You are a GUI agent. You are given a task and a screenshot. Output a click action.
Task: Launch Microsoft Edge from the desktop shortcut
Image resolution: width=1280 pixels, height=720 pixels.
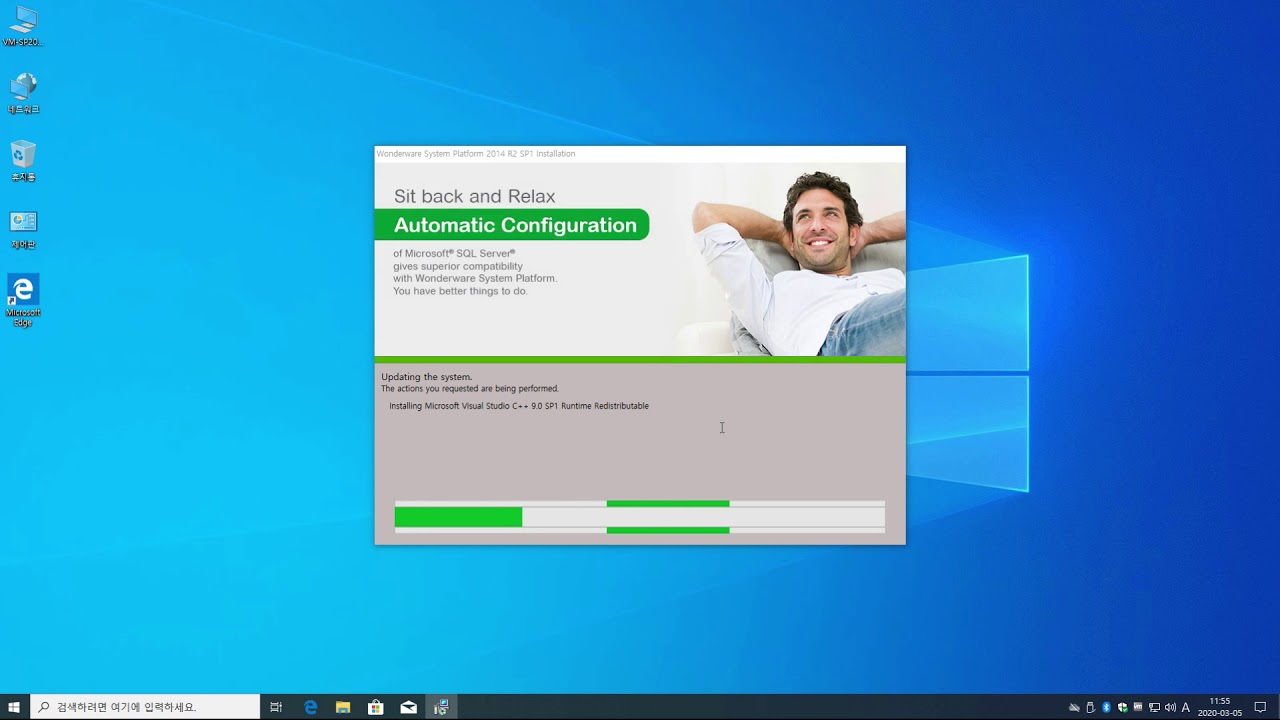pyautogui.click(x=23, y=300)
